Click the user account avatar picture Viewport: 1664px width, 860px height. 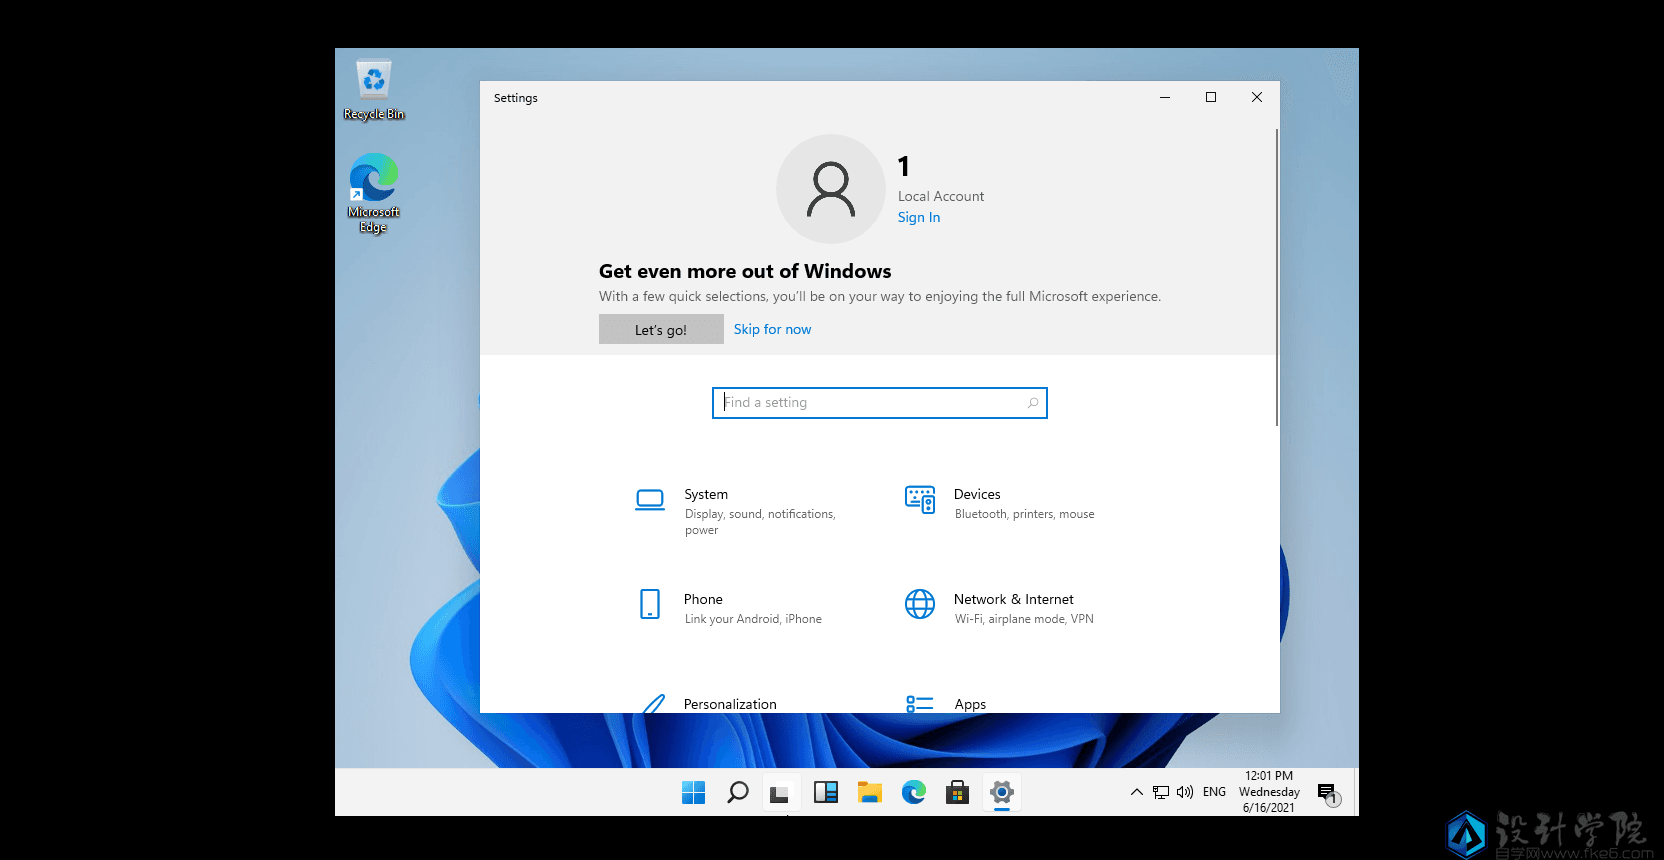[x=831, y=189]
